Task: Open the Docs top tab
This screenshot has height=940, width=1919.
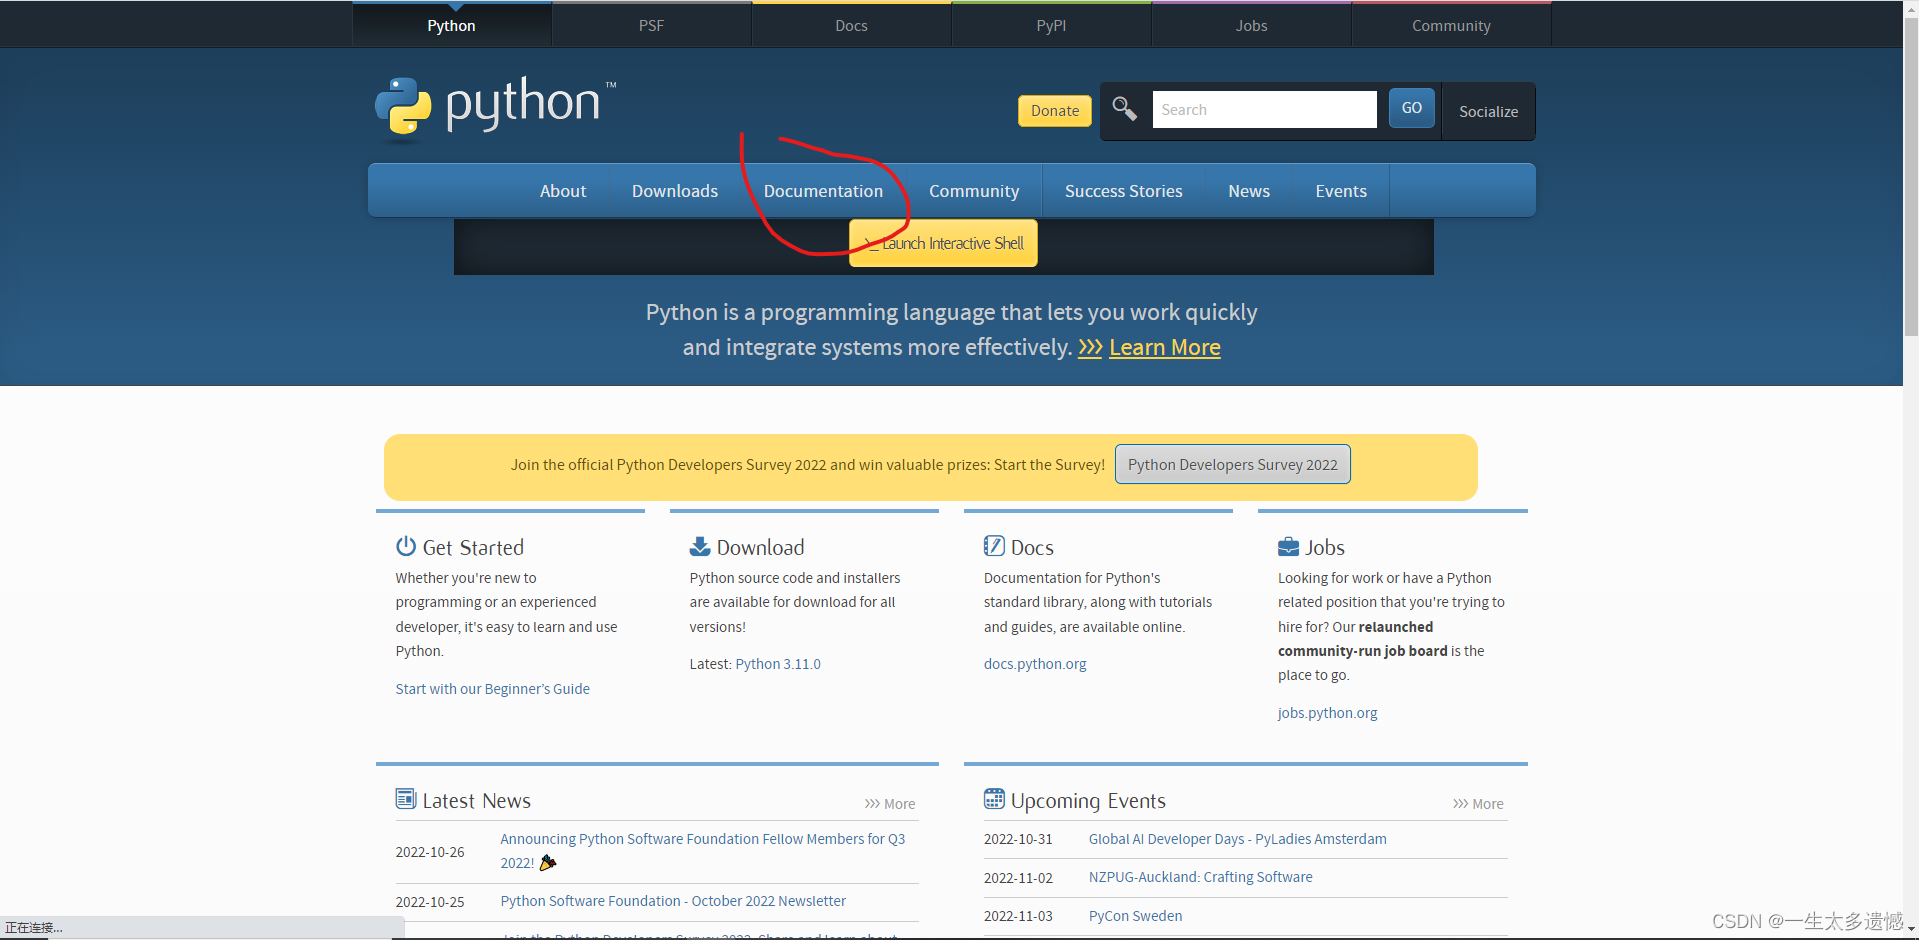Action: 851,25
